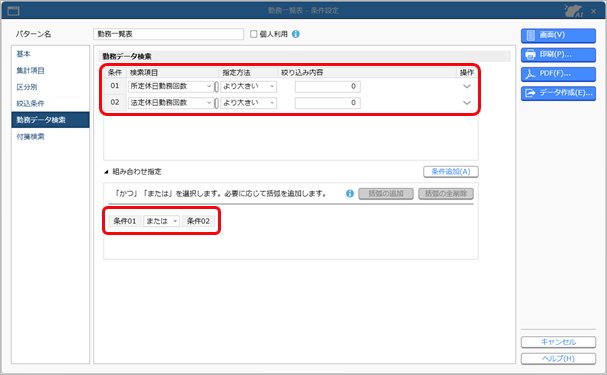
Task: Click the 印刷(P)... button
Action: point(558,55)
